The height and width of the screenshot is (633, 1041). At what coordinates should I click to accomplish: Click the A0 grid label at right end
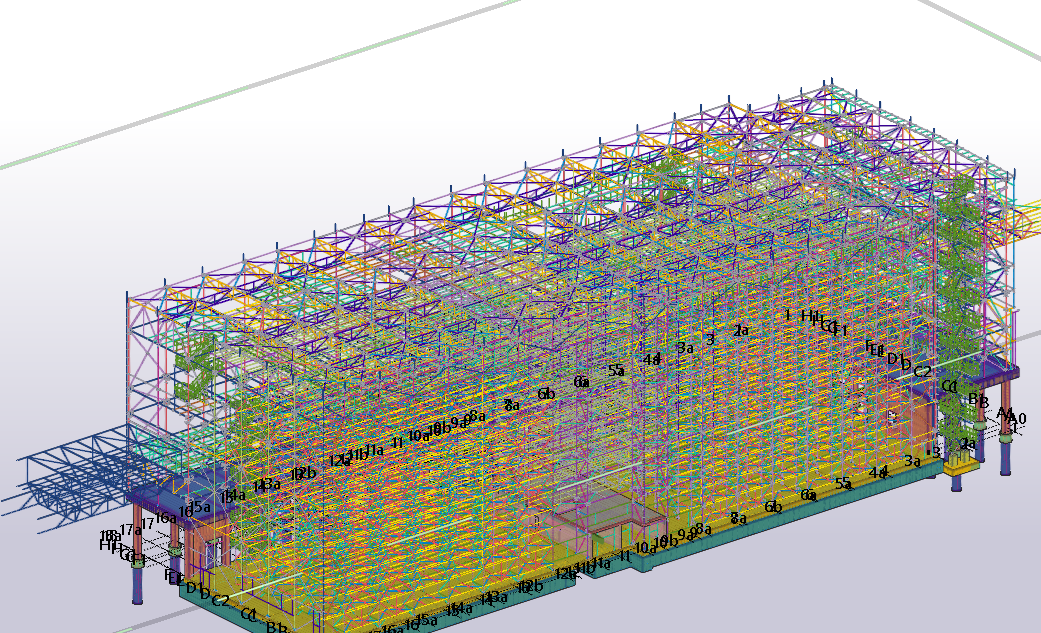(1018, 419)
